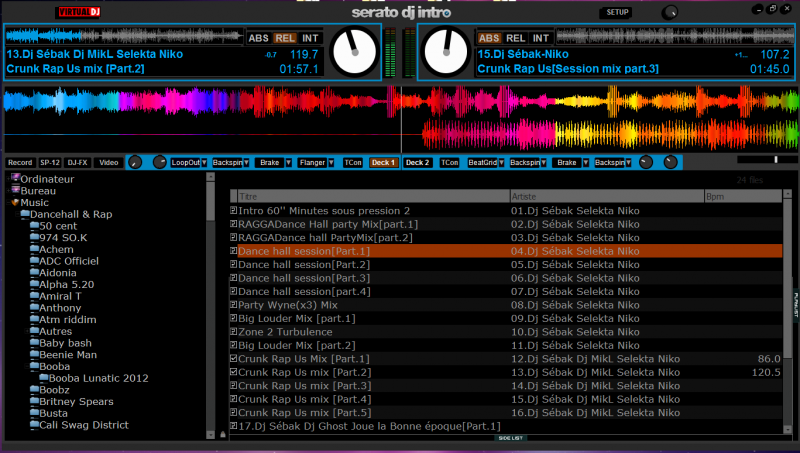Click the SIDE LIST button
The width and height of the screenshot is (800, 453).
(510, 438)
